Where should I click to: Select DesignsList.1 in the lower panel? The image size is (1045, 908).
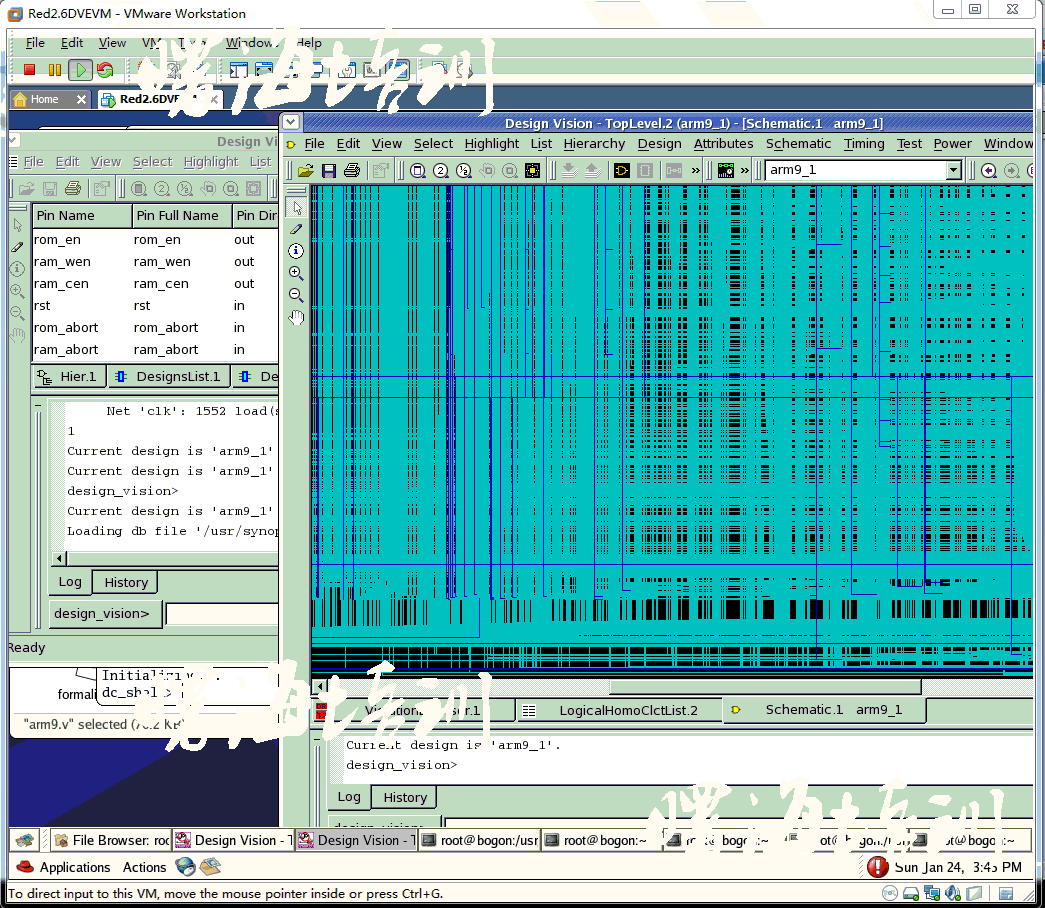pyautogui.click(x=167, y=377)
